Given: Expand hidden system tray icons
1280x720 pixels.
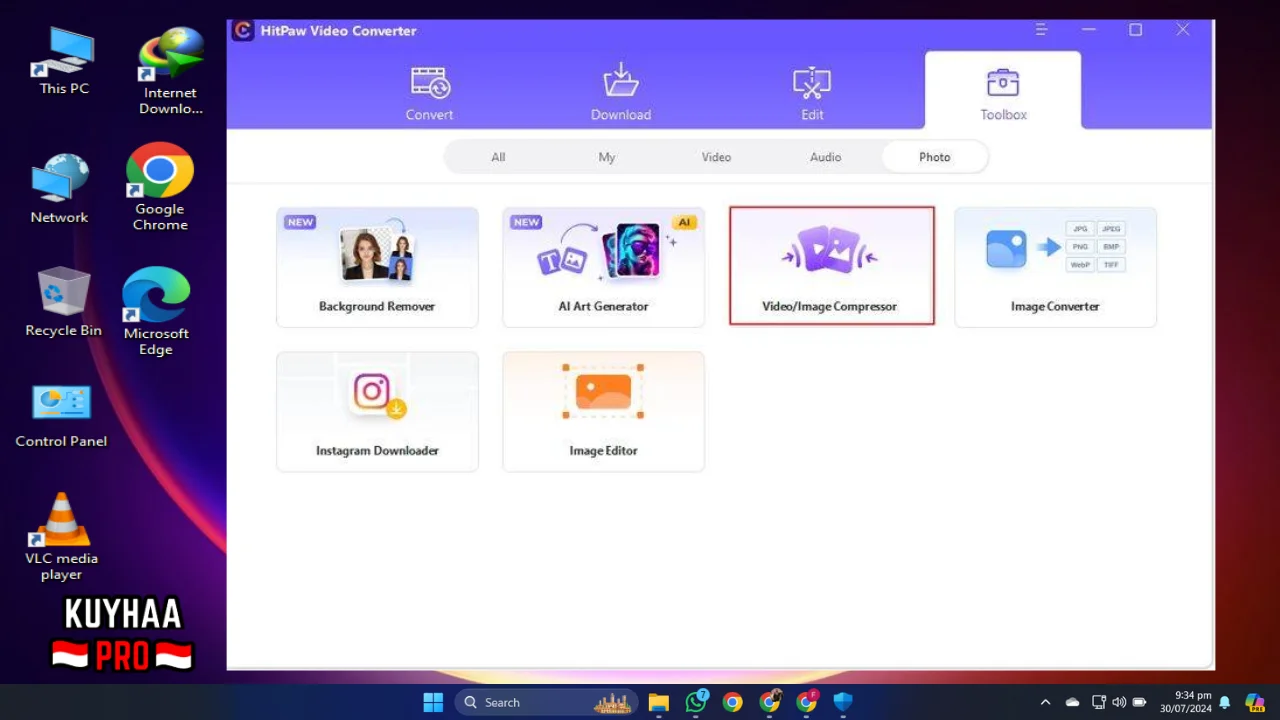Looking at the screenshot, I should 1046,702.
